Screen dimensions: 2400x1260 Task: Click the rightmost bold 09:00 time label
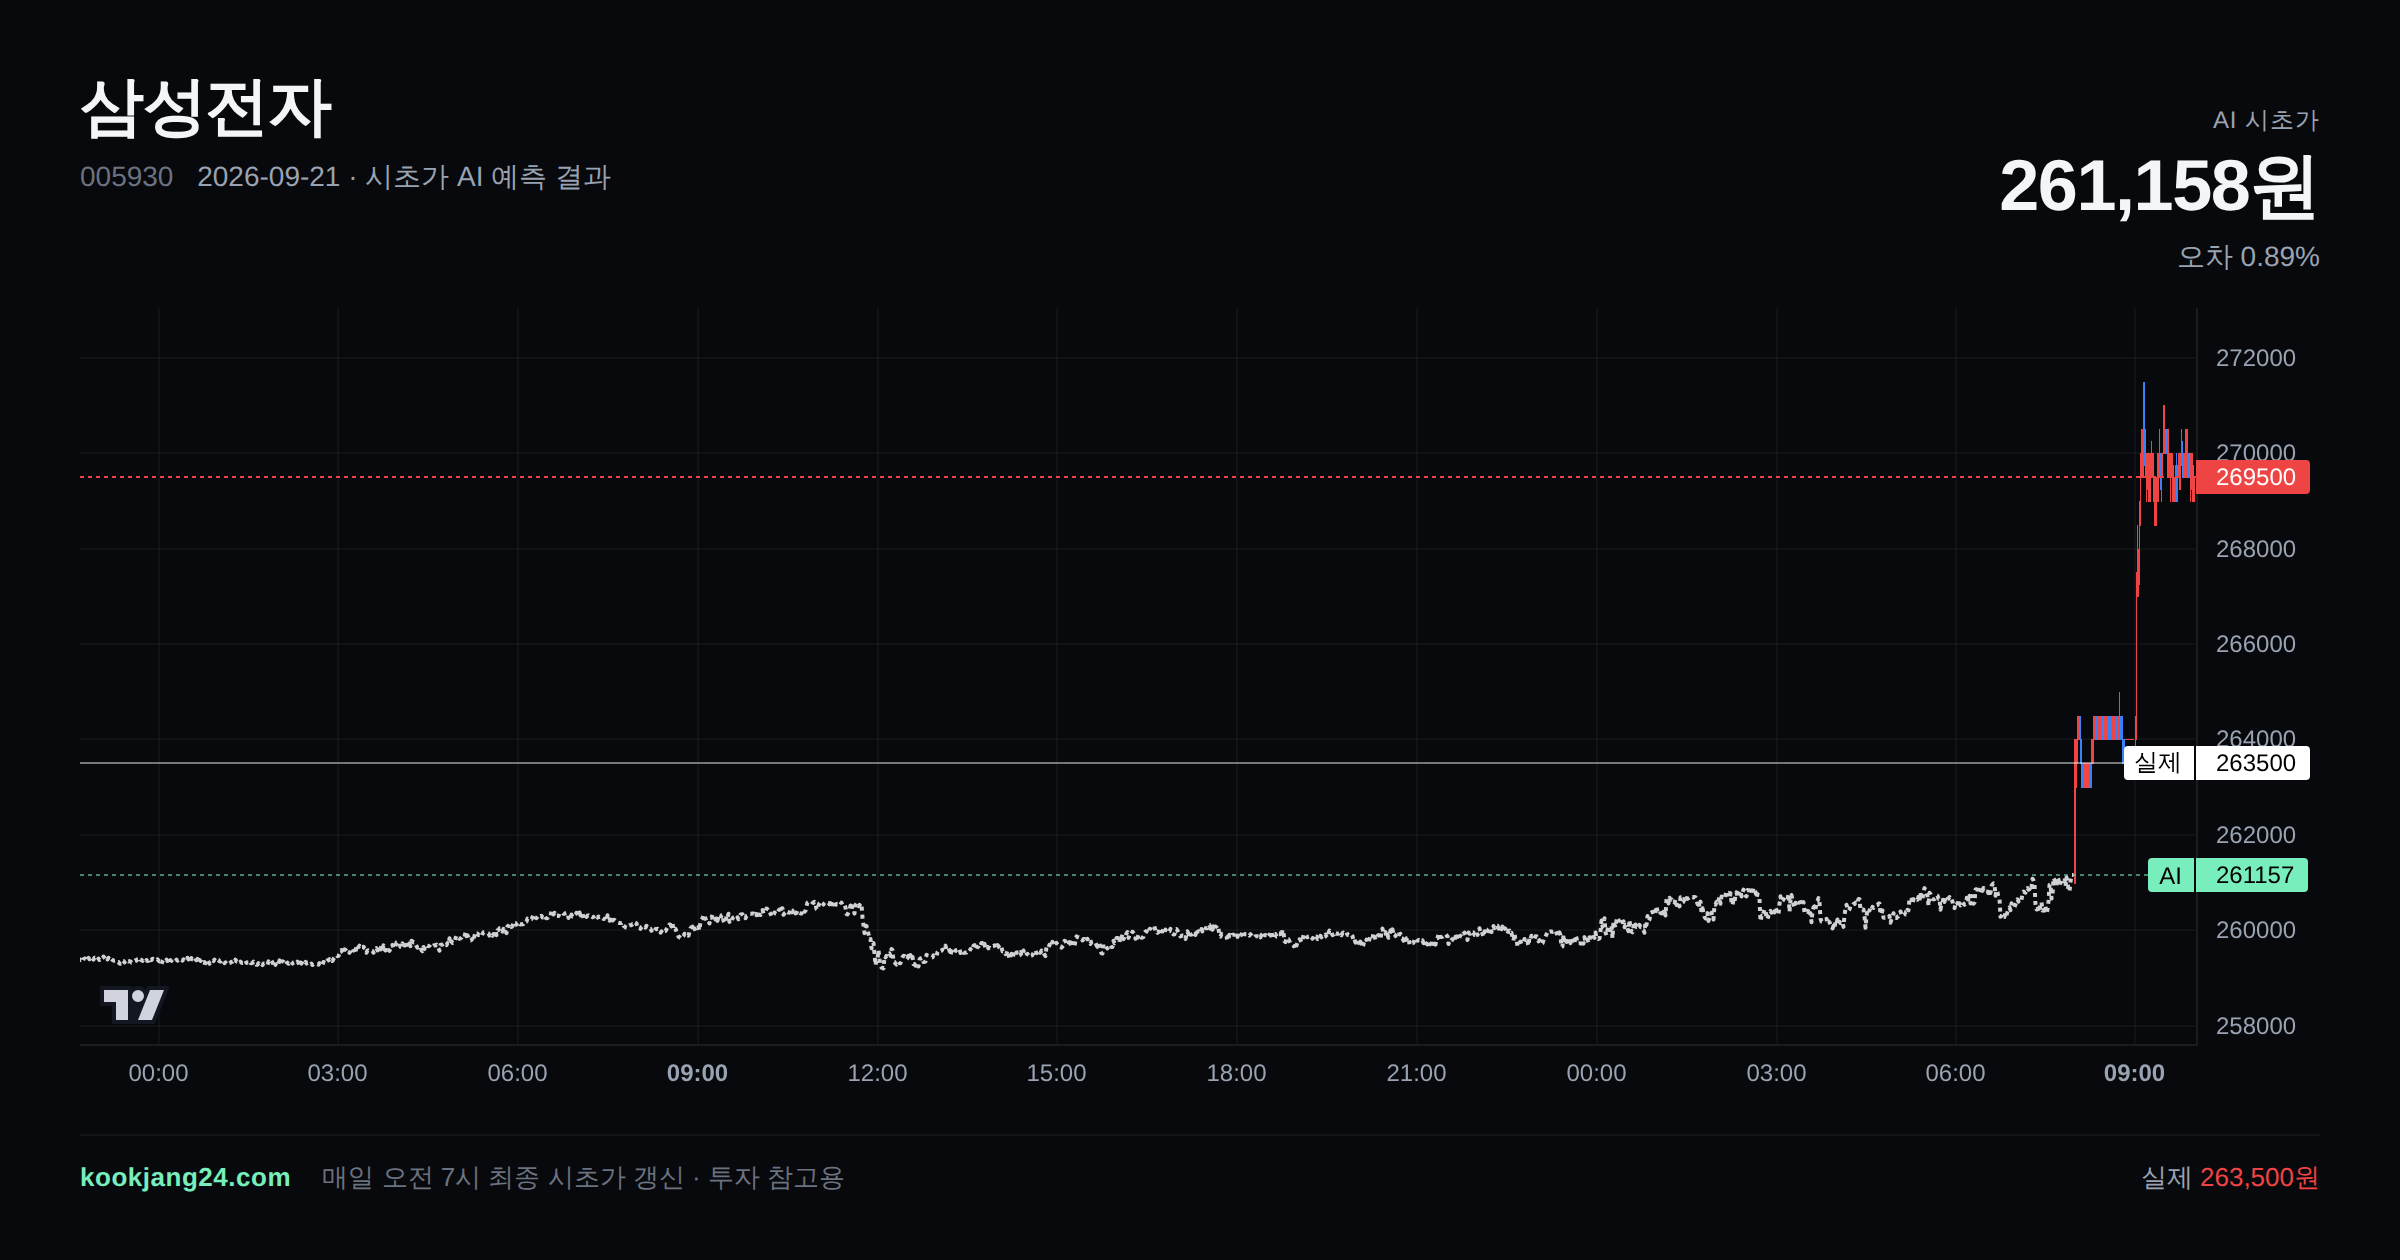tap(2134, 1073)
